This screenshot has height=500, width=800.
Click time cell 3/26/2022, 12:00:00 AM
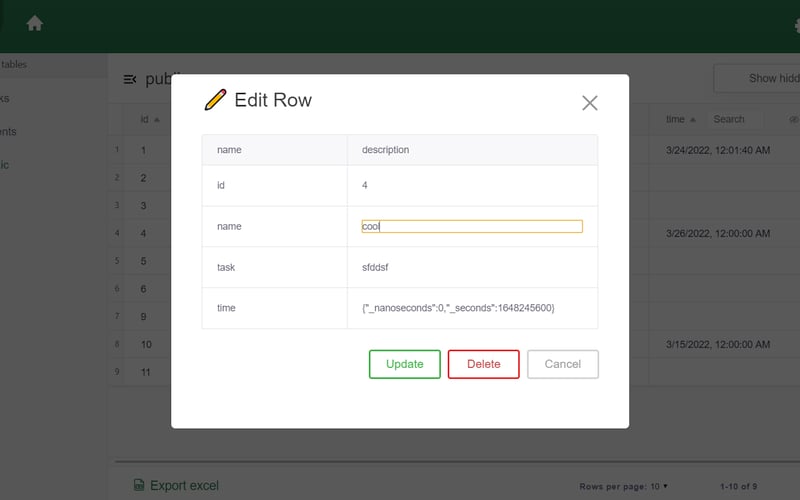718,234
